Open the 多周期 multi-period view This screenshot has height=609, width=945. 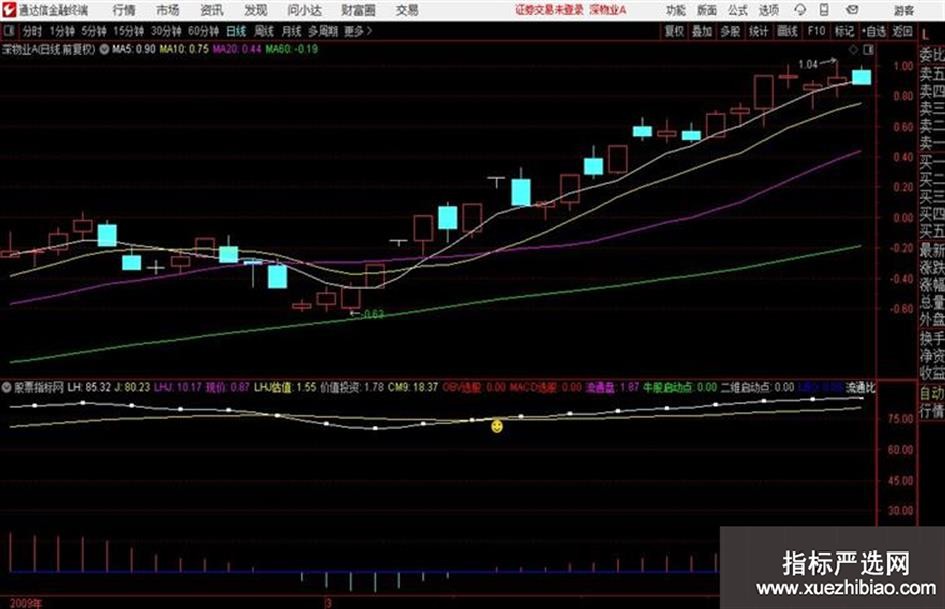tap(322, 31)
